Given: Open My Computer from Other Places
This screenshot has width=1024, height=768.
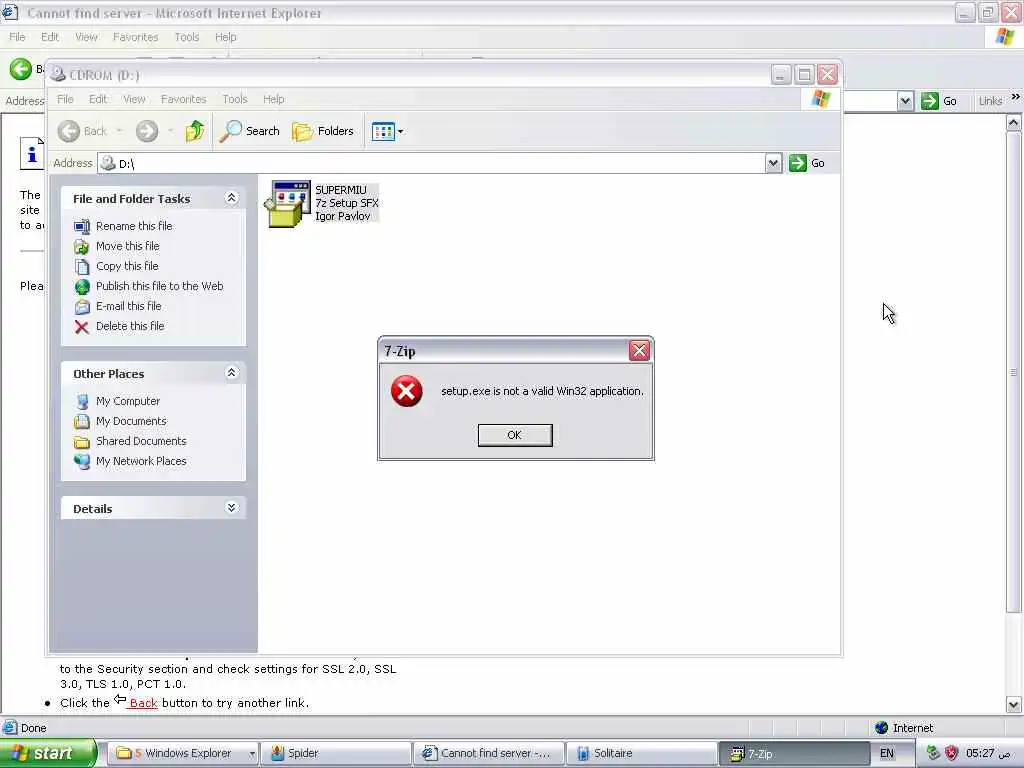Looking at the screenshot, I should (x=128, y=401).
